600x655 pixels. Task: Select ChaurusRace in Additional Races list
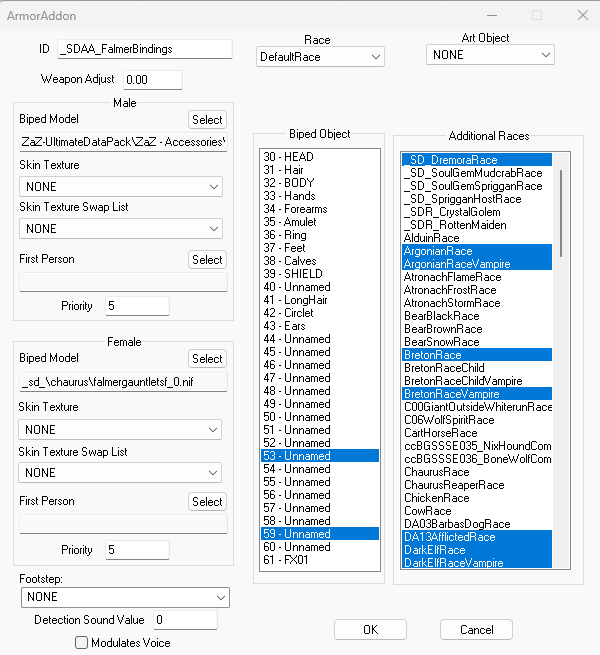click(x=477, y=472)
